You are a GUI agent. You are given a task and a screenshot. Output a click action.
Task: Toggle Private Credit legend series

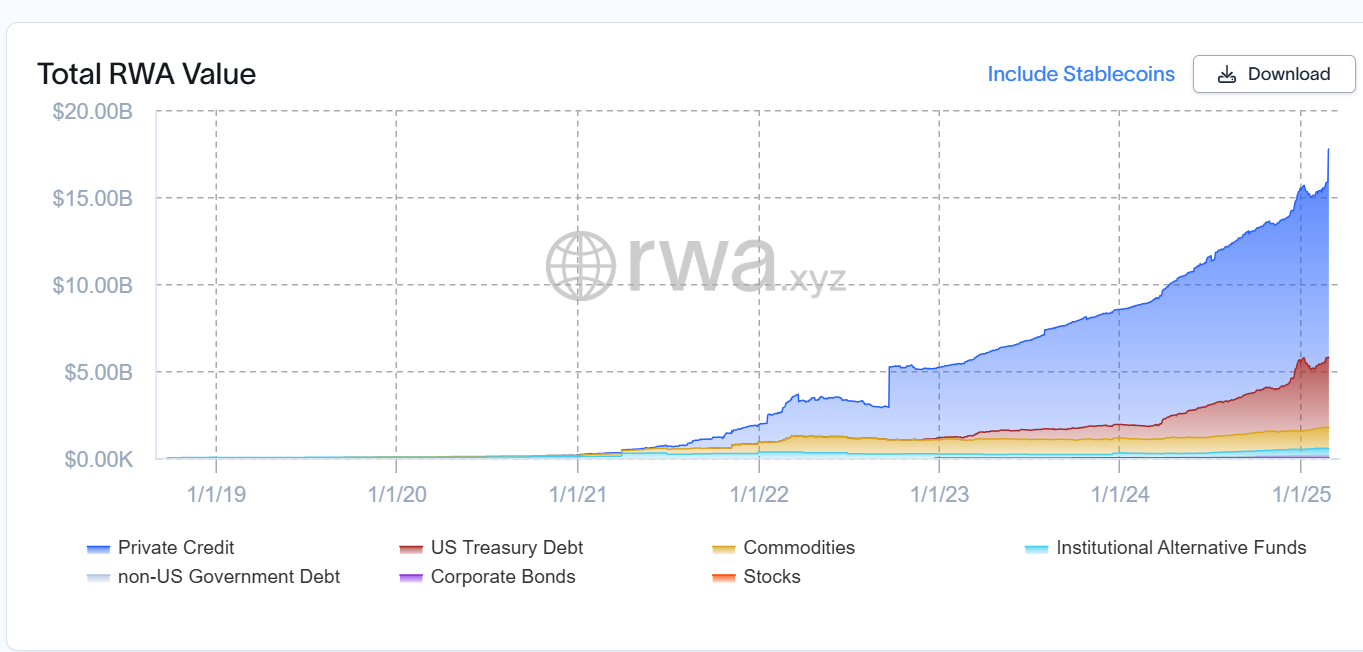tap(176, 547)
